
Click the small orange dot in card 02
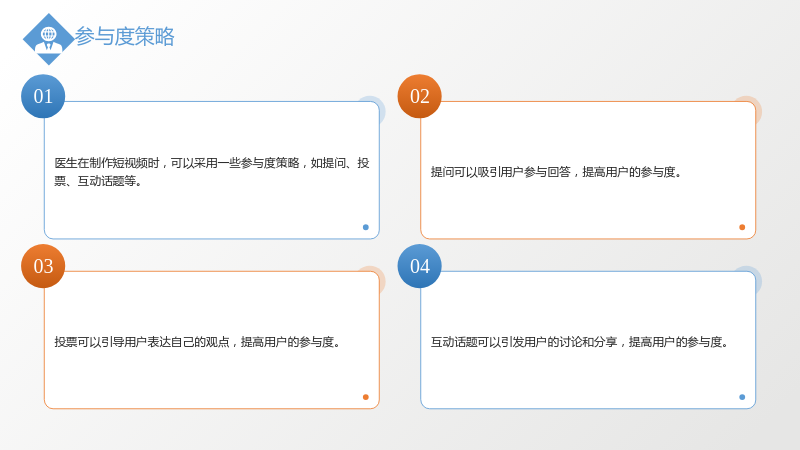(x=742, y=227)
